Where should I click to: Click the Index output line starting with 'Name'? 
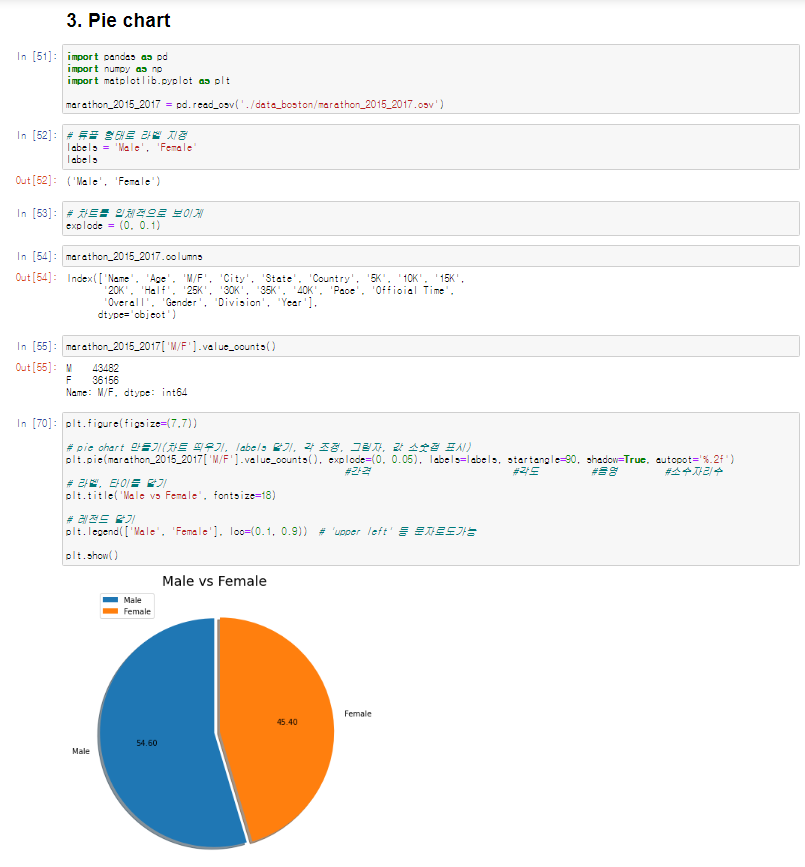click(266, 279)
